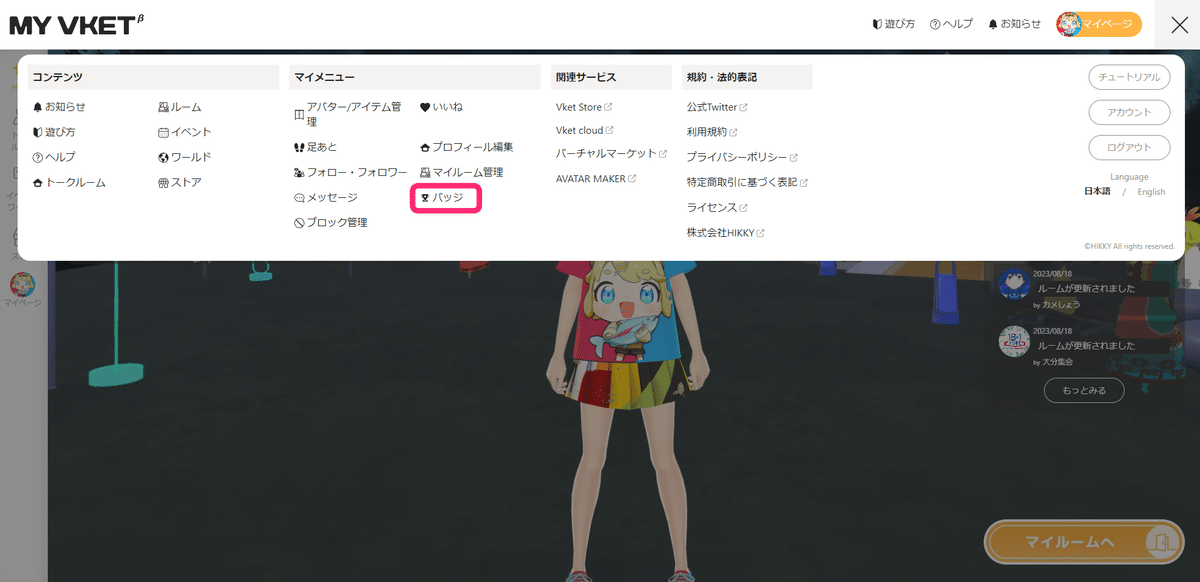The image size is (1200, 582).
Task: Click the ログアウト button
Action: [x=1129, y=147]
